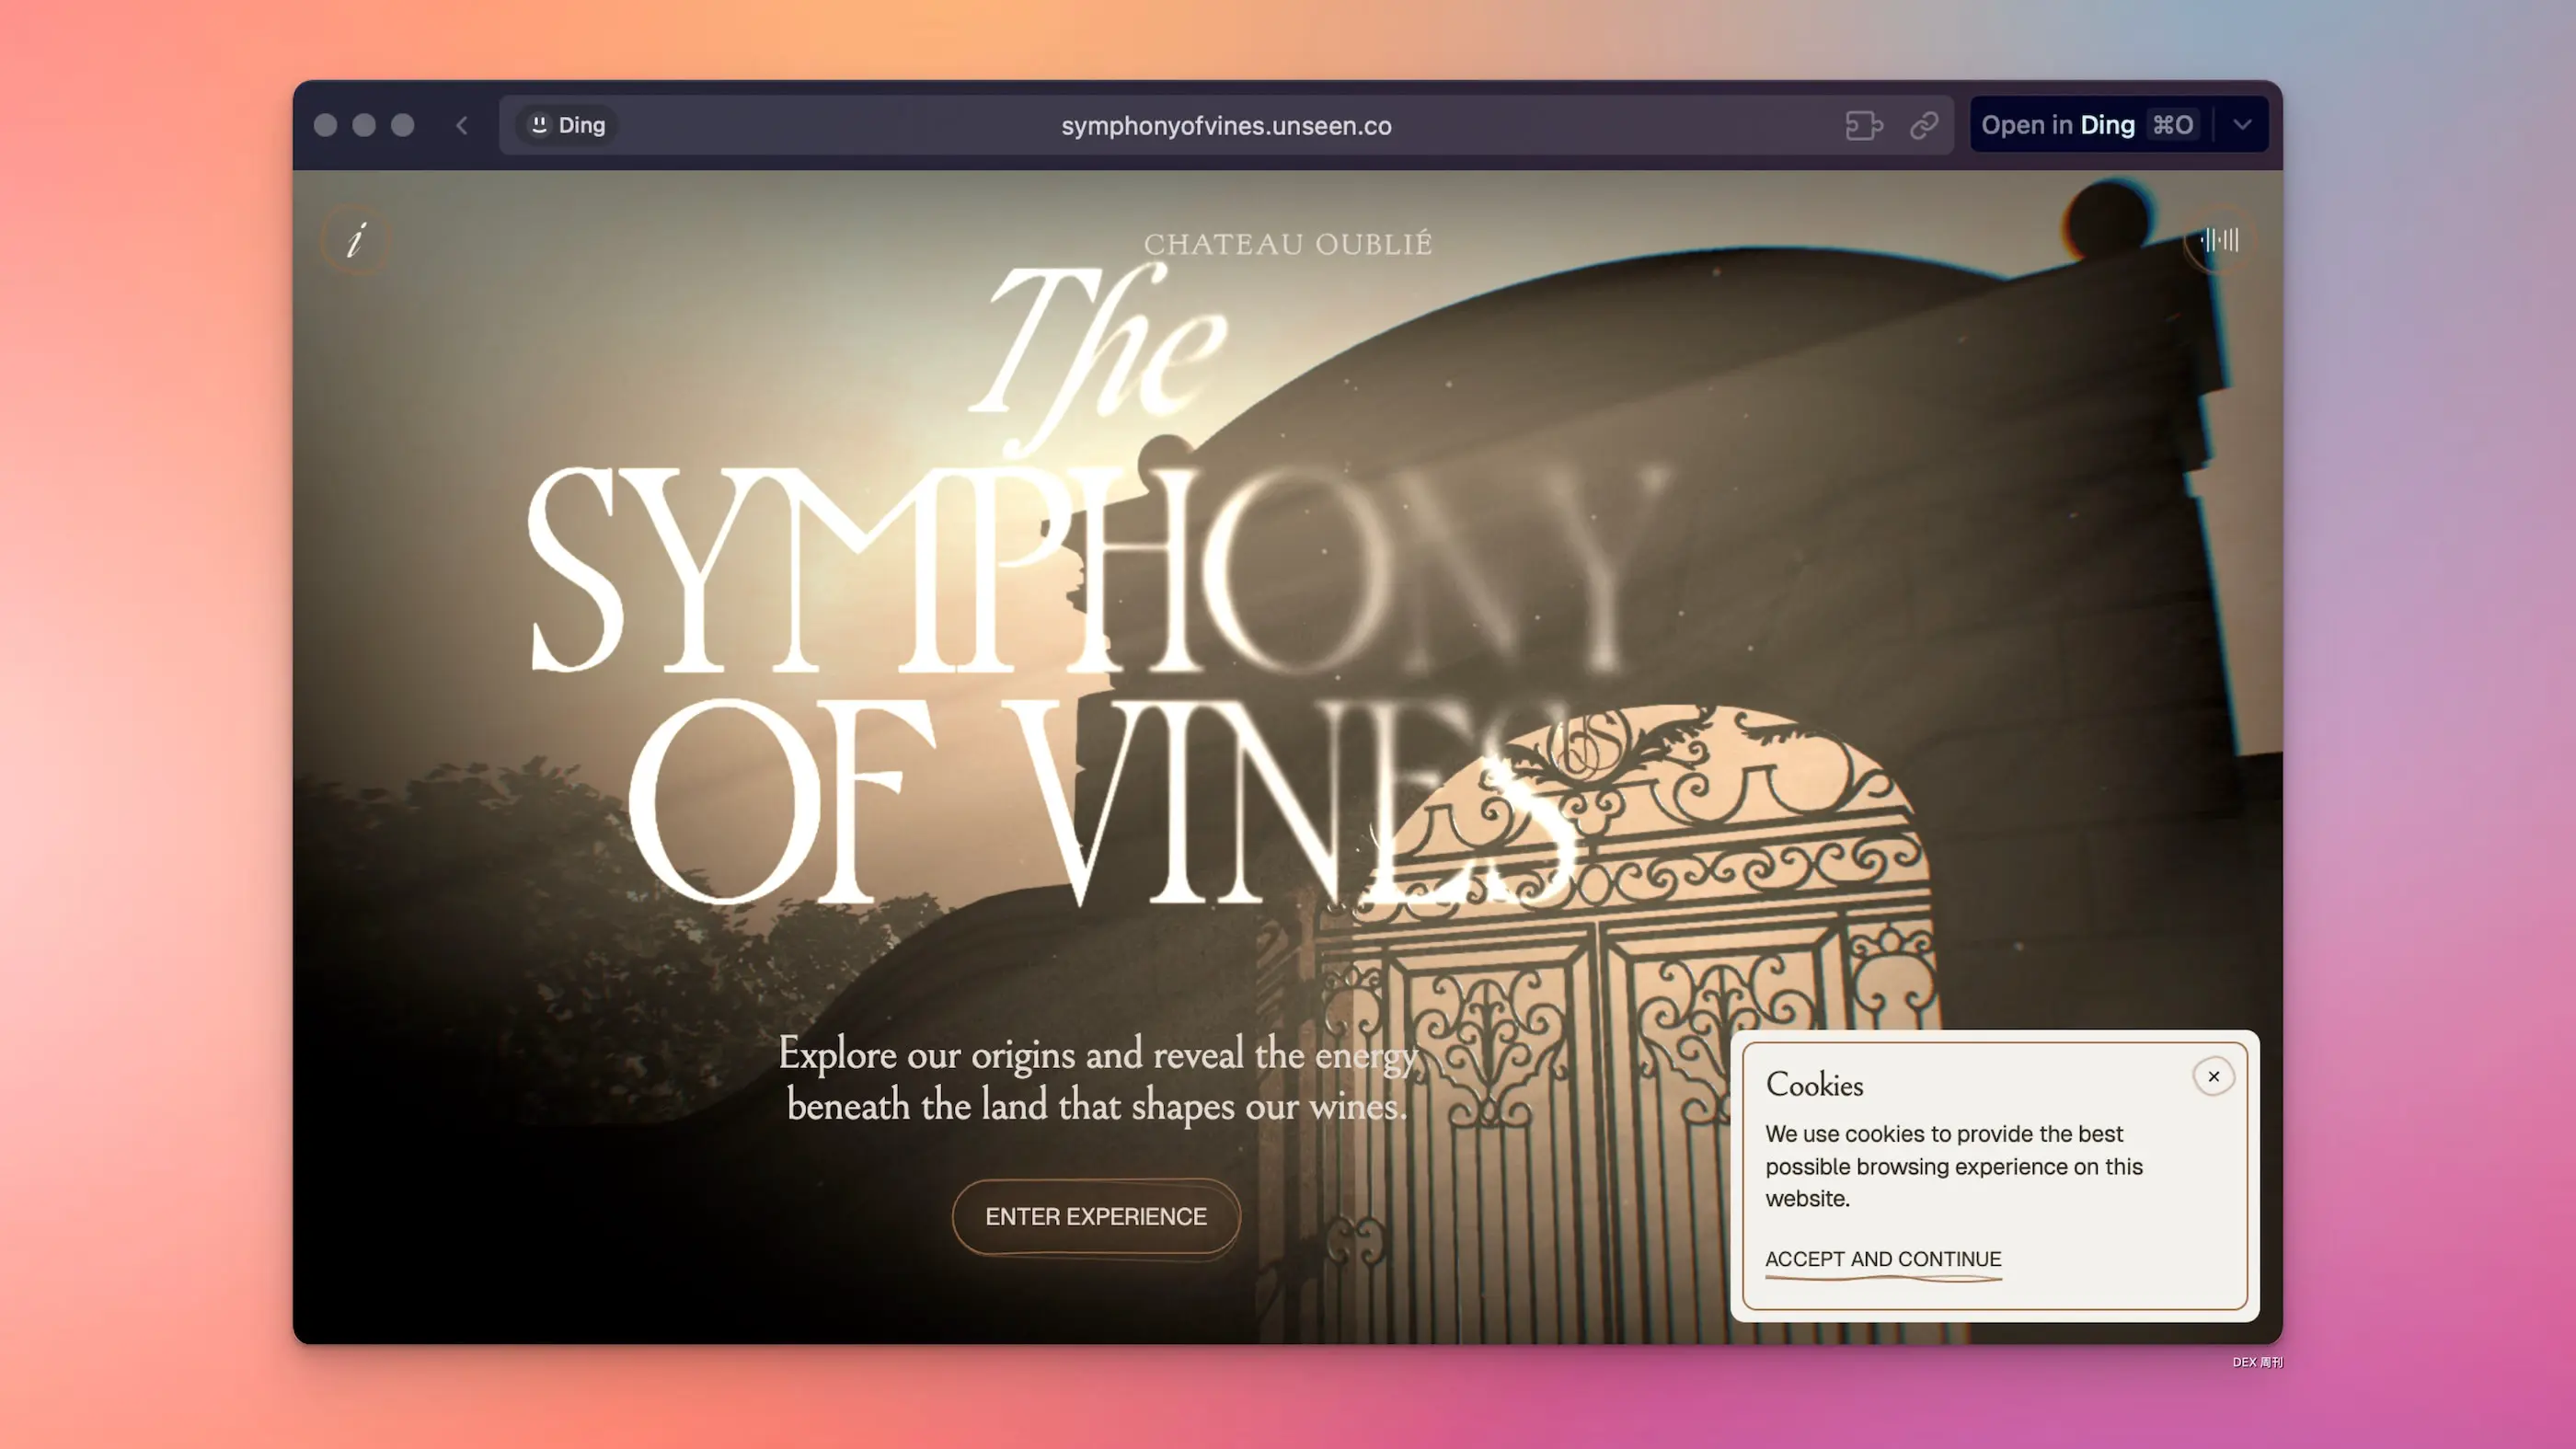
Task: Click ACCEPT AND CONTINUE link
Action: pyautogui.click(x=1883, y=1260)
